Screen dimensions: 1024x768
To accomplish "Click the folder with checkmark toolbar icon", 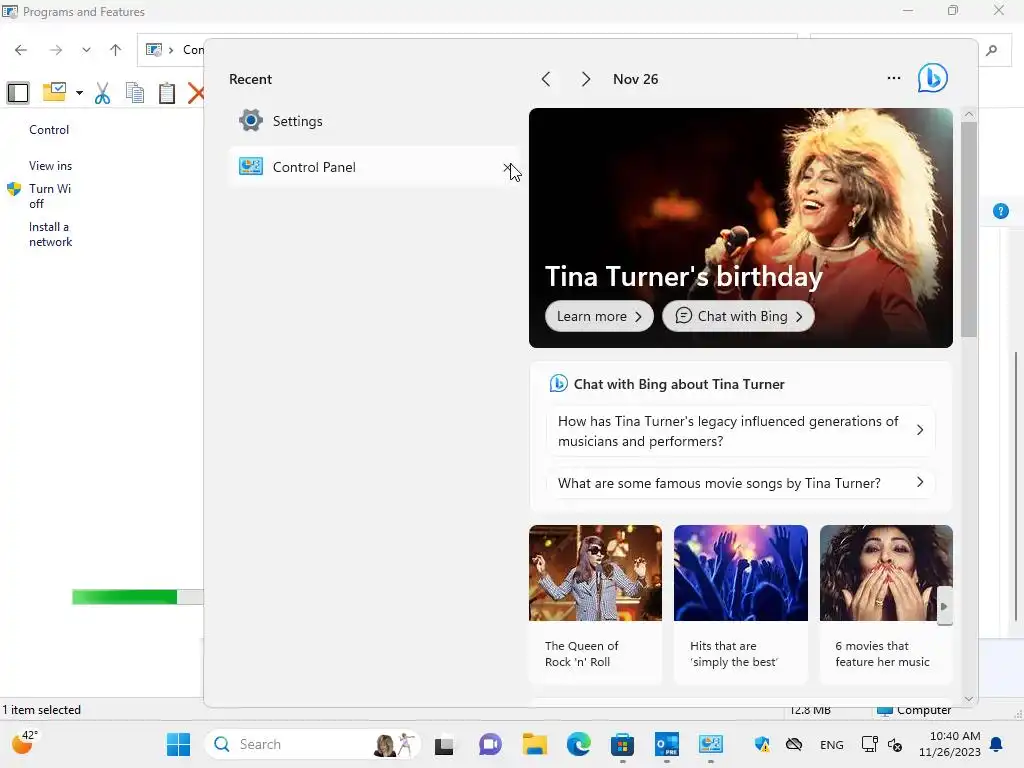I will pos(55,91).
